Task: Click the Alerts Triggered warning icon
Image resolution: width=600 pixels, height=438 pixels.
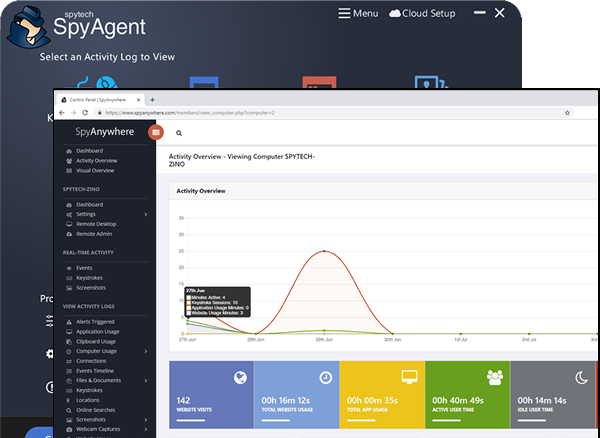Action: coord(68,322)
